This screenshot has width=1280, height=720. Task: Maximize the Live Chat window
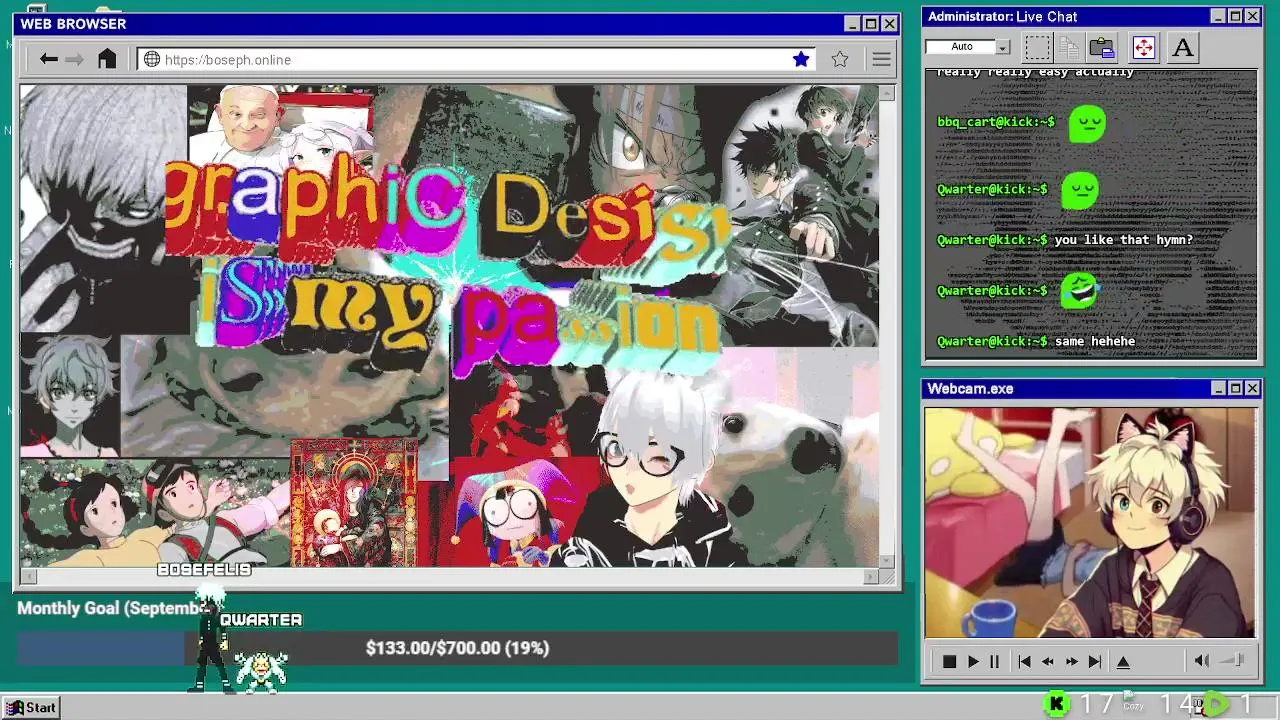click(x=1235, y=16)
